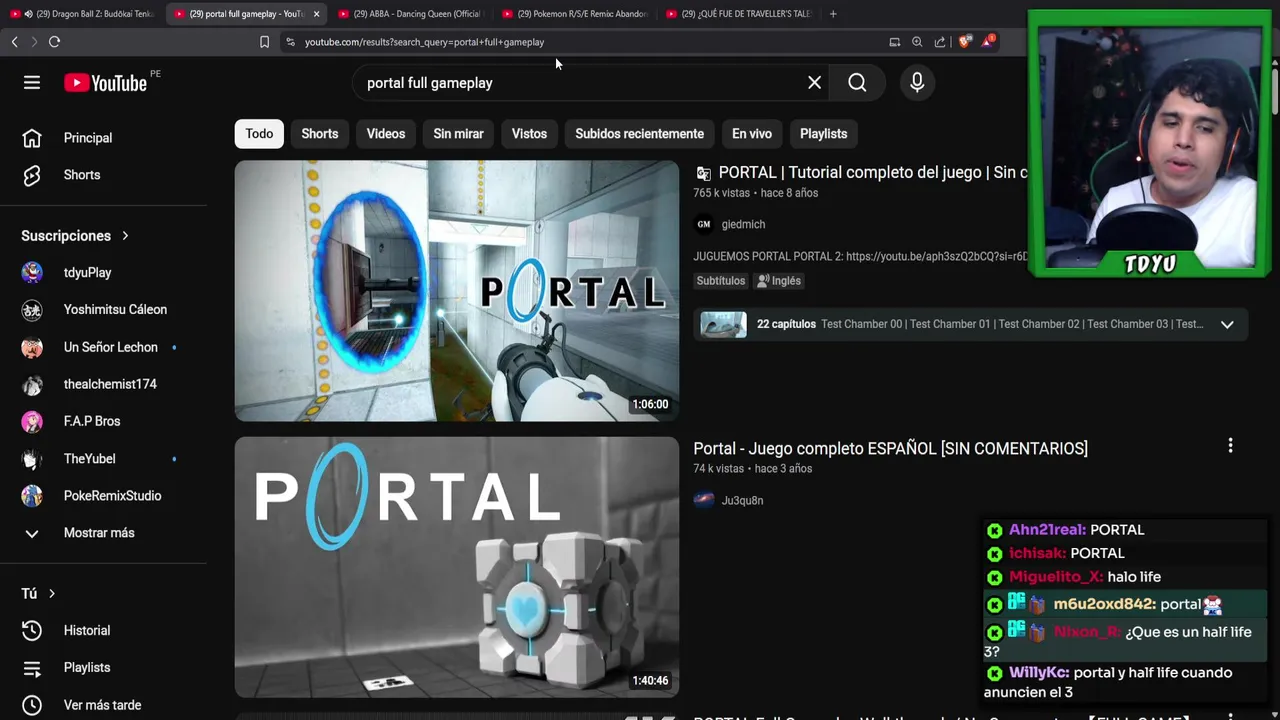
Task: Open Portal - Juego completo ESPAÑOL title
Action: pos(890,448)
